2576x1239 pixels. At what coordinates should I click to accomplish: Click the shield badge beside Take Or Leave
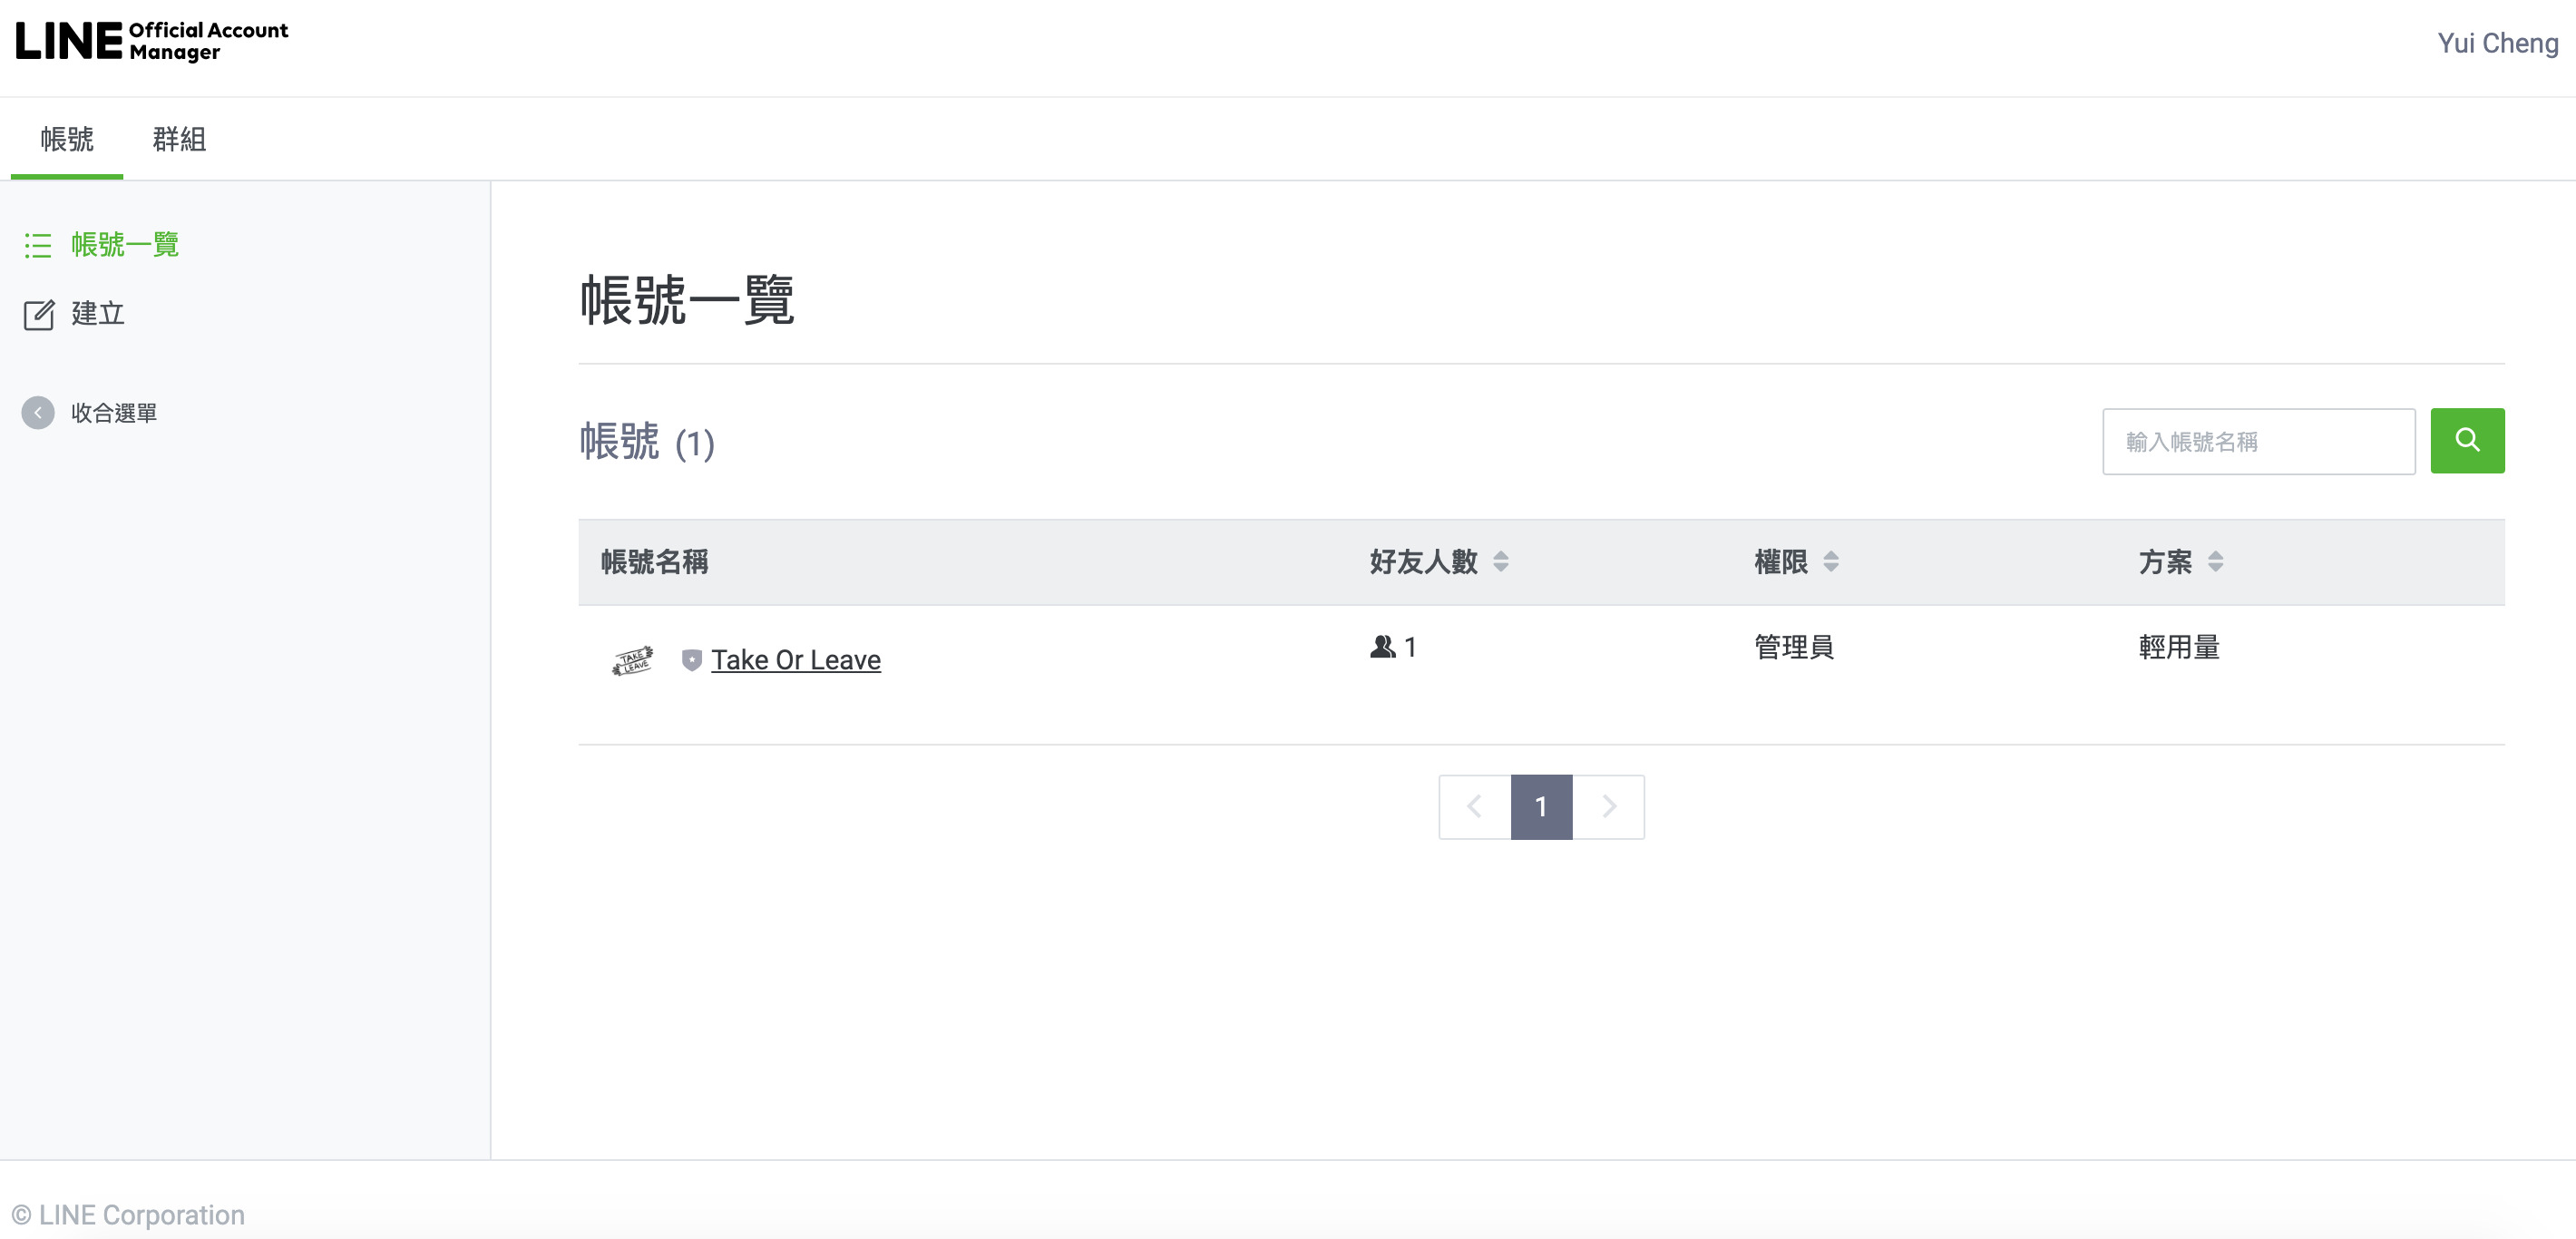click(x=691, y=660)
